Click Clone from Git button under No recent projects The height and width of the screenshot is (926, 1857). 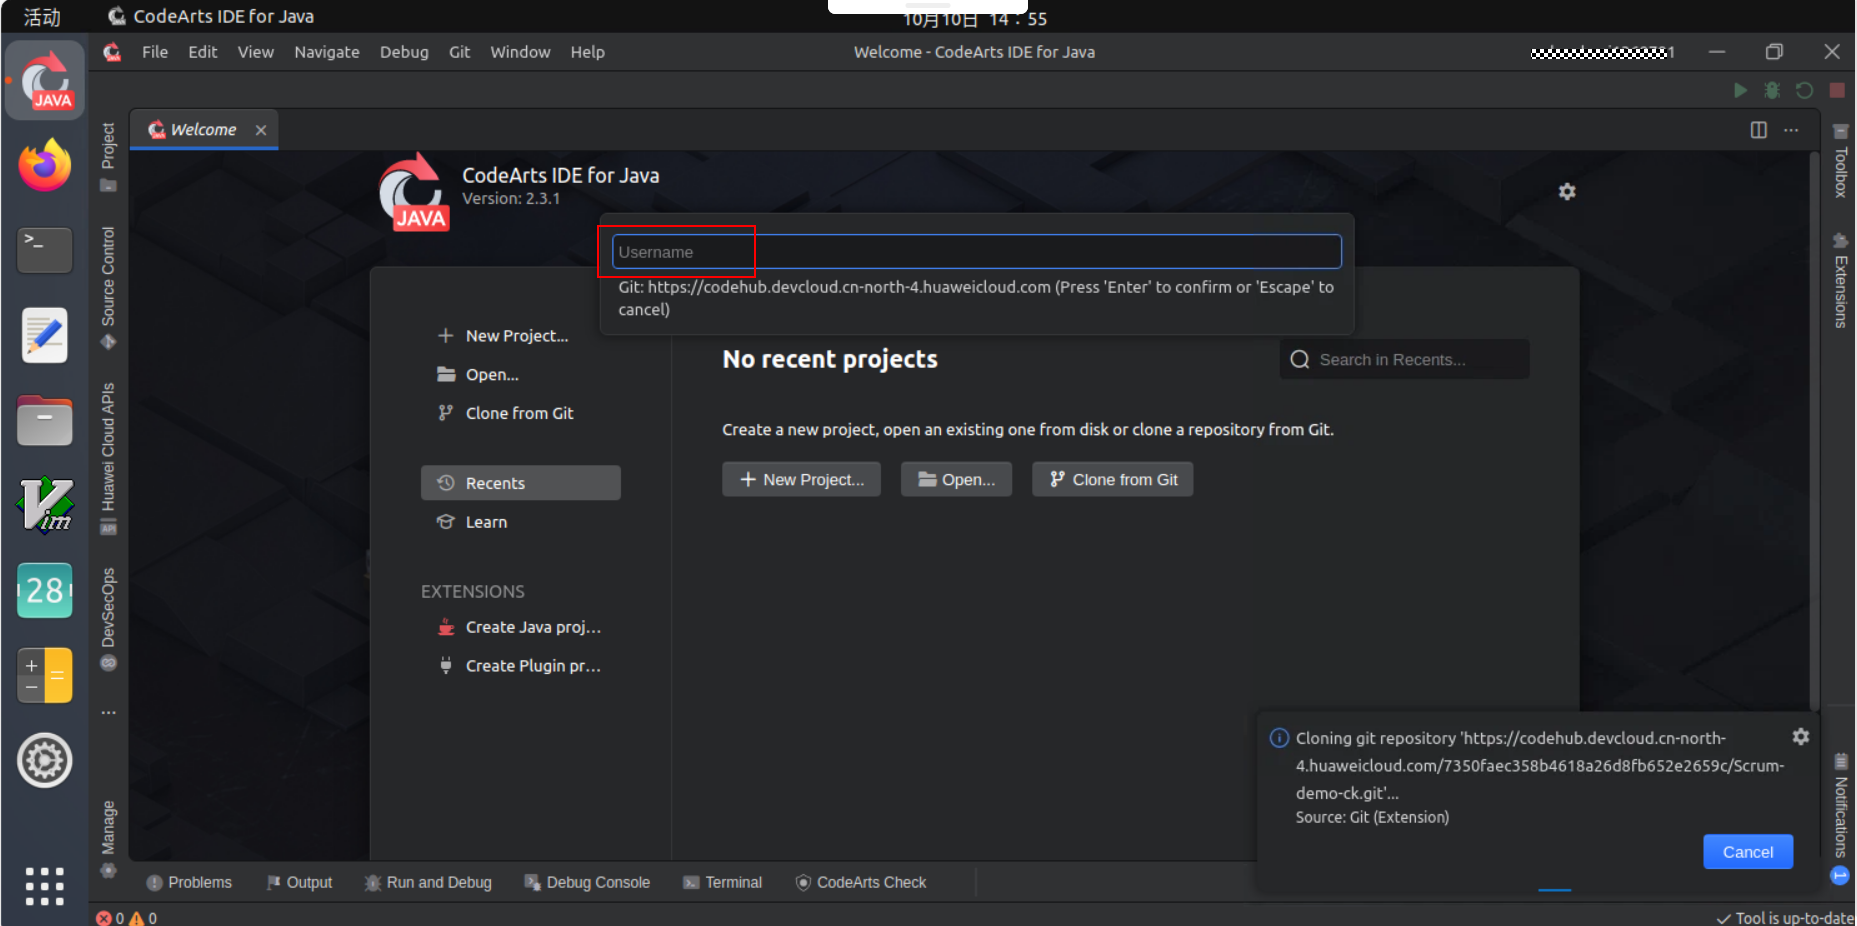pos(1113,479)
